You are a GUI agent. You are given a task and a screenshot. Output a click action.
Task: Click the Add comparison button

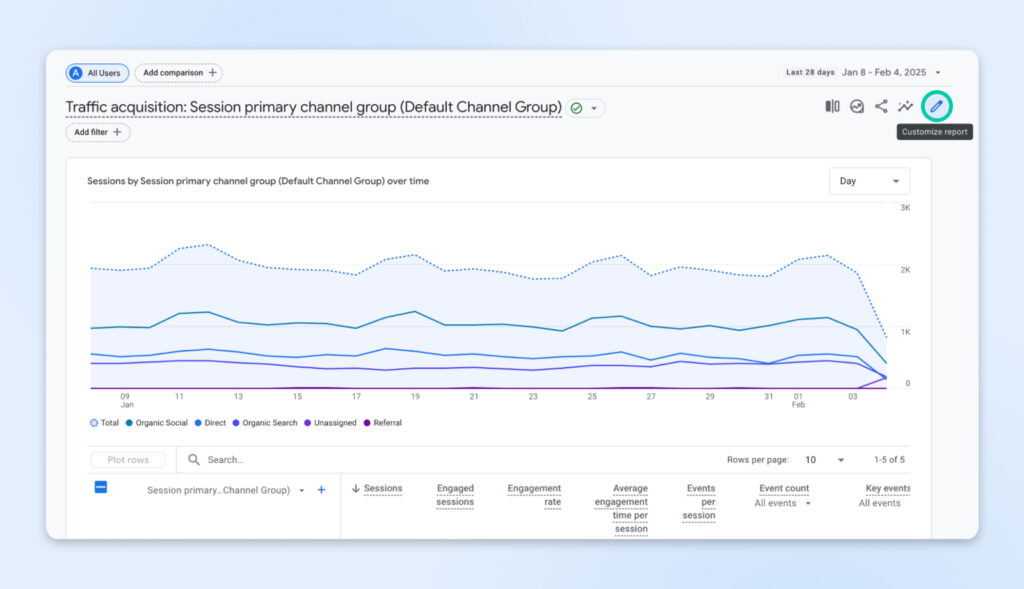tap(178, 73)
